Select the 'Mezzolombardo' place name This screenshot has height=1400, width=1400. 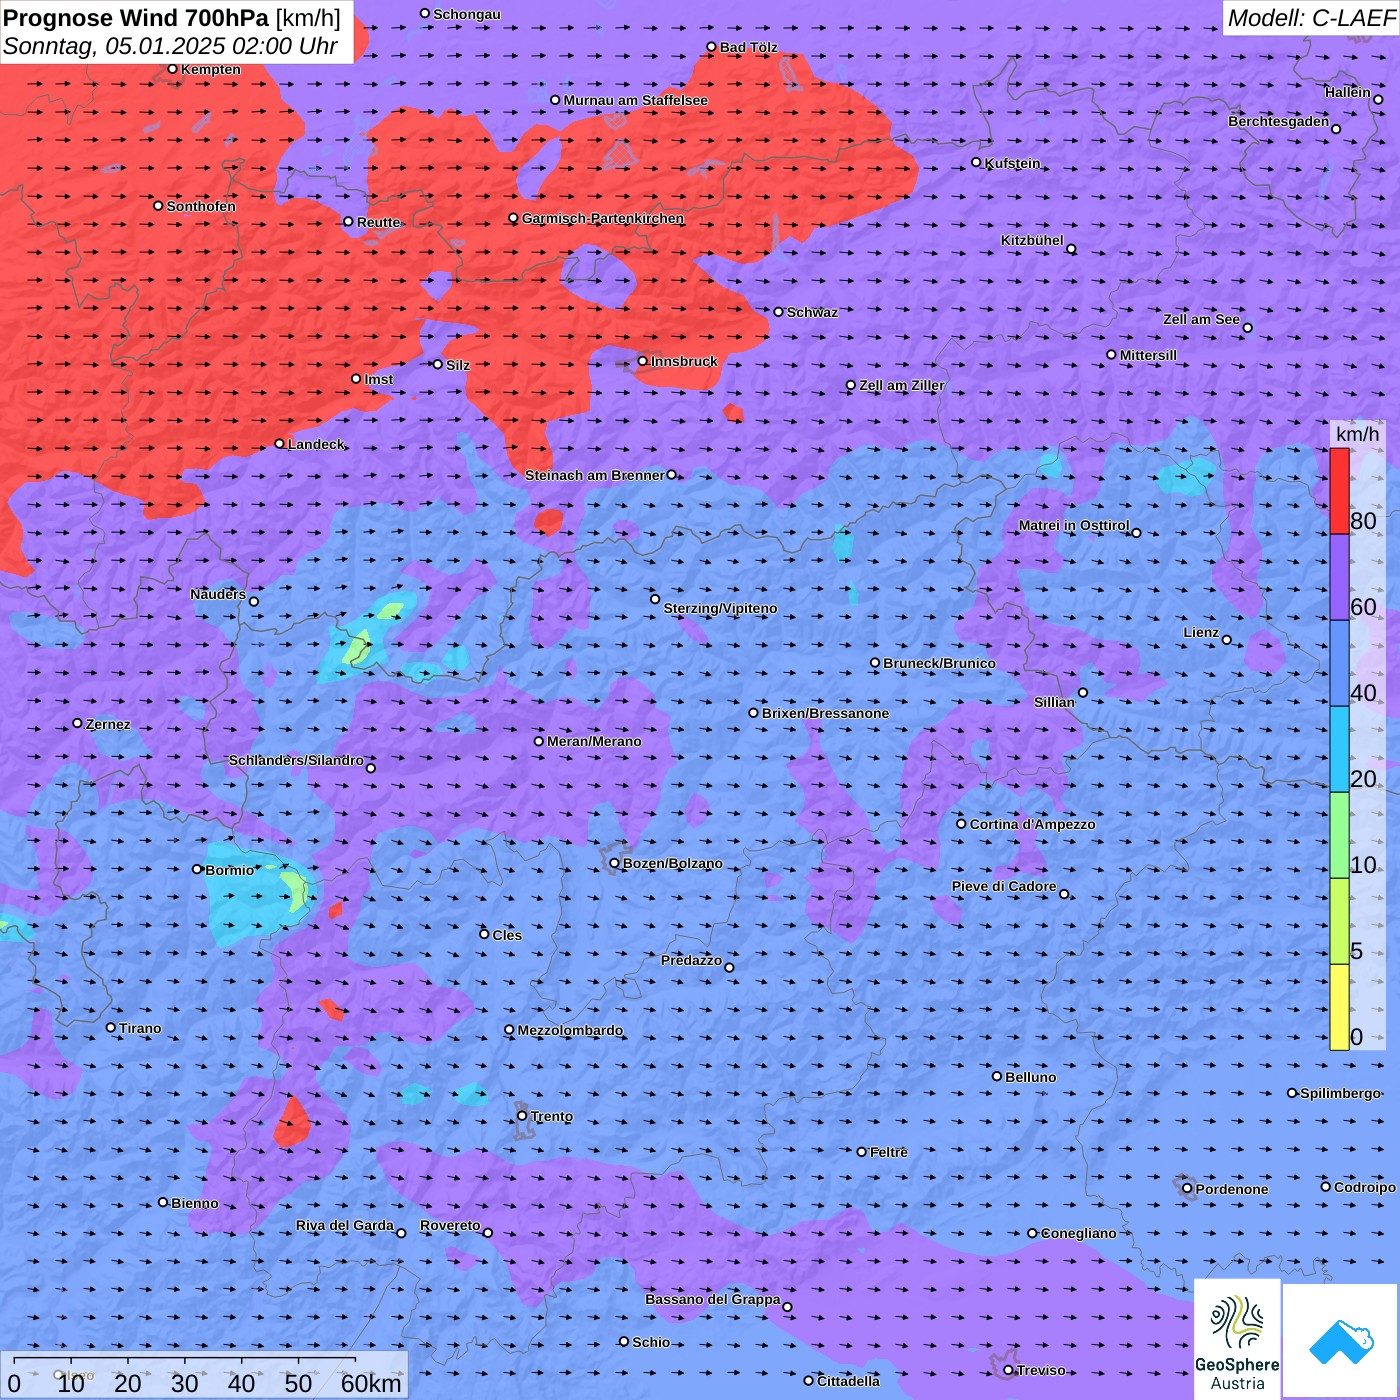point(570,1030)
